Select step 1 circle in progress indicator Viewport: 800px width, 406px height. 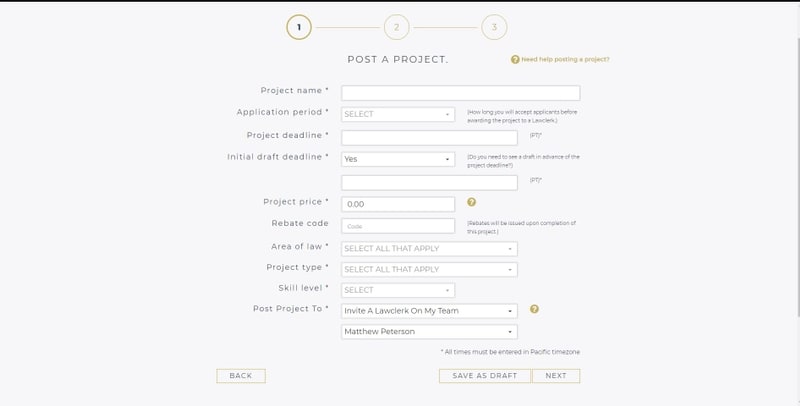coord(299,28)
